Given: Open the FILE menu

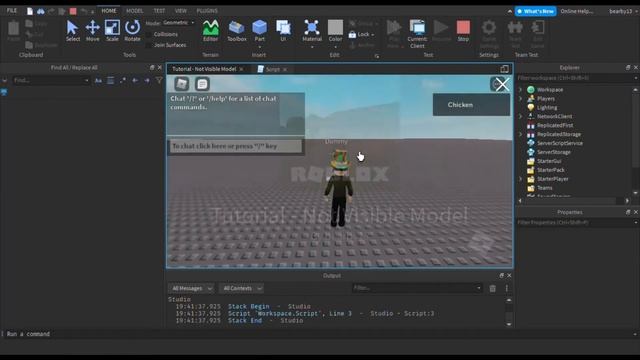Looking at the screenshot, I should tap(12, 11).
